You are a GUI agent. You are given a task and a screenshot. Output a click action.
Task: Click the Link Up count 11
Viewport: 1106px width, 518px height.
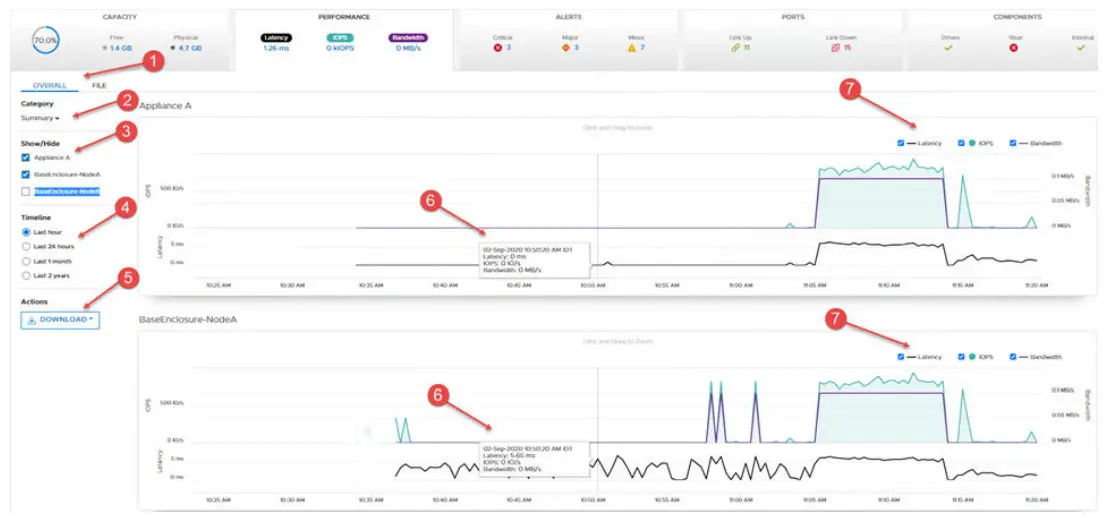click(746, 47)
